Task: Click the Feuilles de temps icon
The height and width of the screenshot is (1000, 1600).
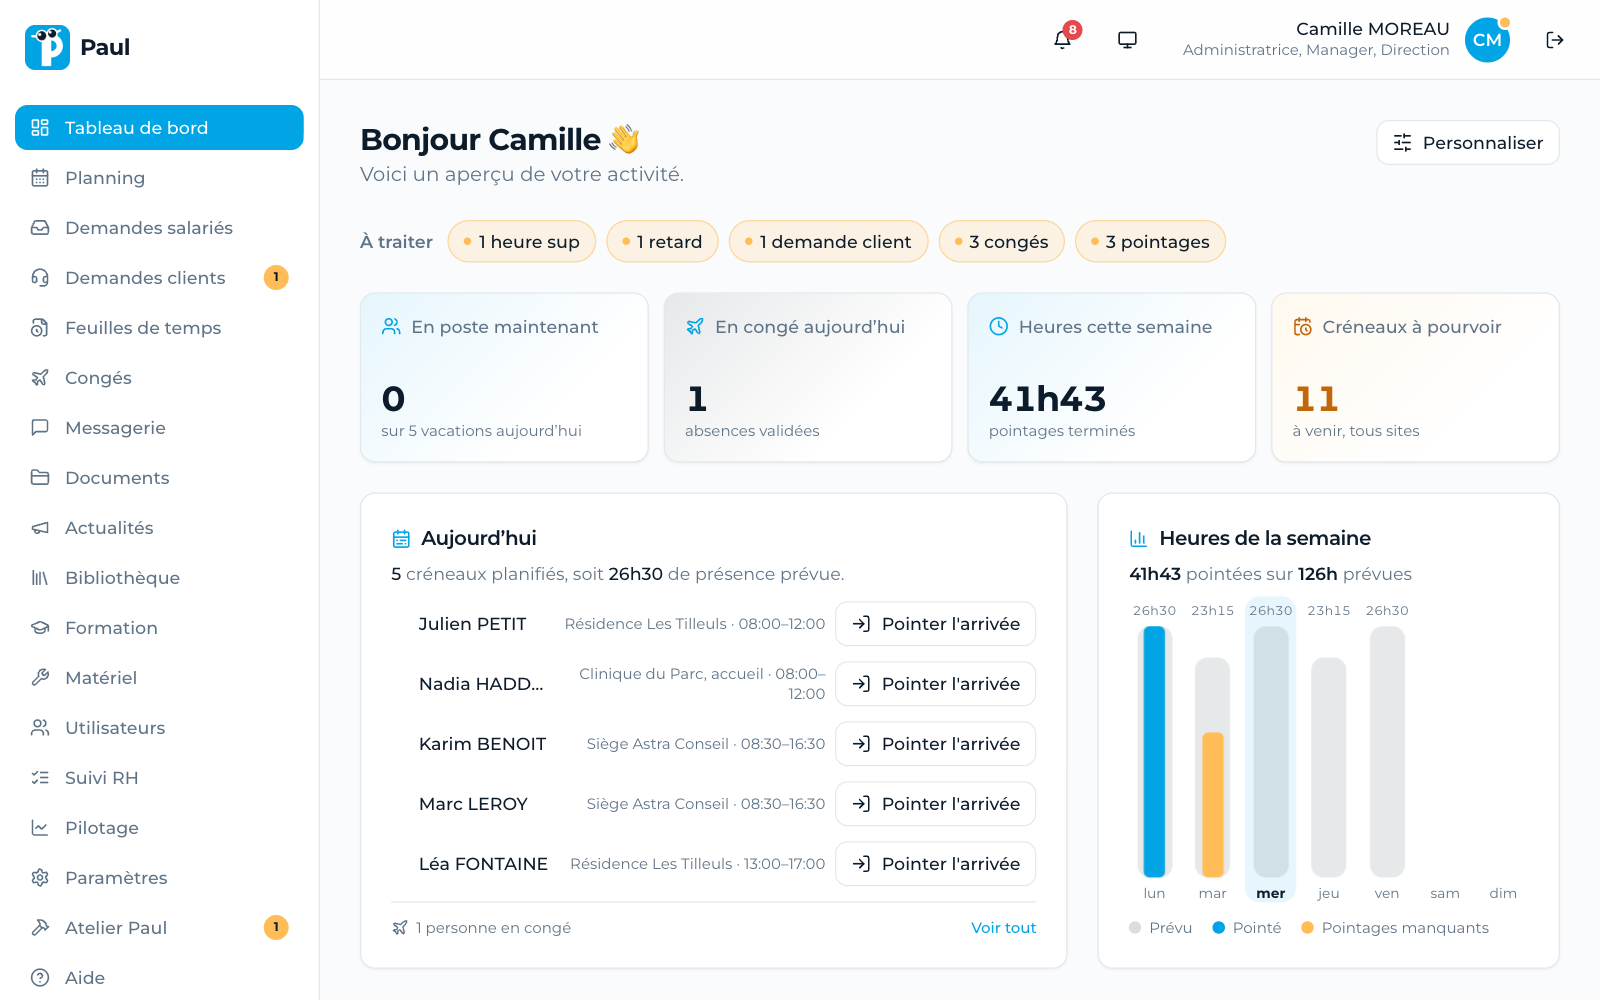Action: point(40,328)
